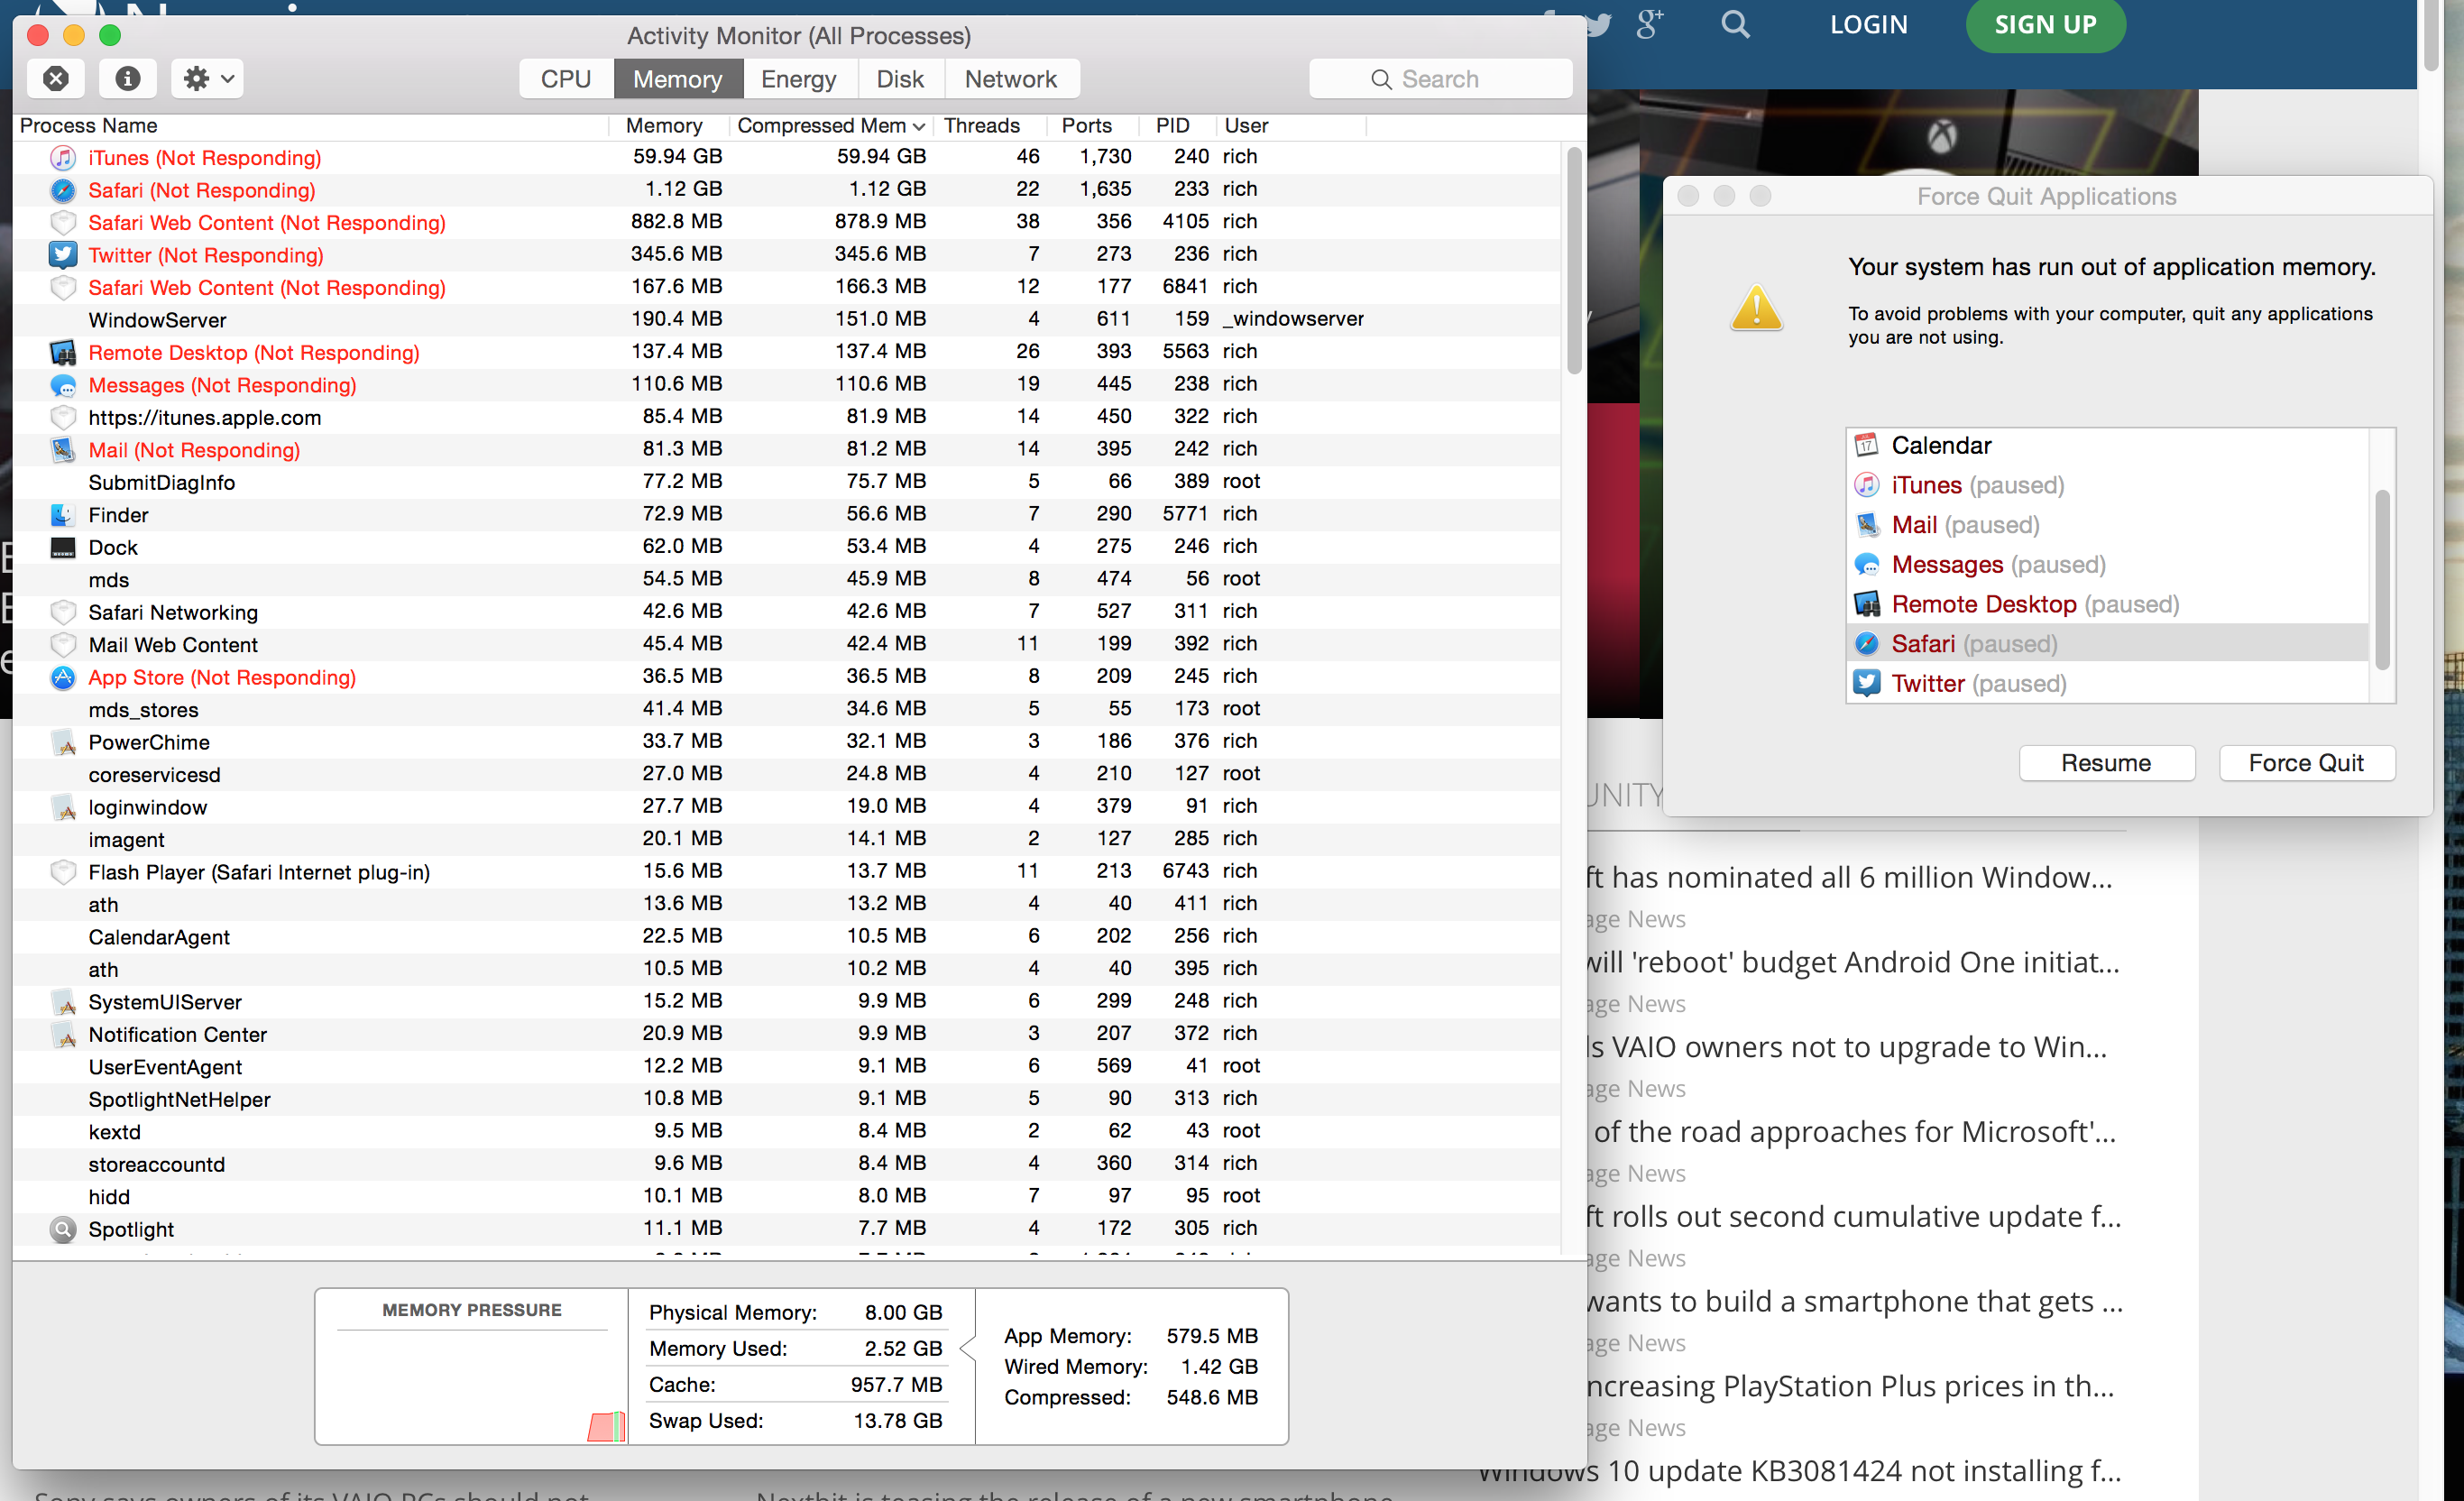Click the Mail stamp icon in process list
The width and height of the screenshot is (2464, 1501).
point(63,449)
